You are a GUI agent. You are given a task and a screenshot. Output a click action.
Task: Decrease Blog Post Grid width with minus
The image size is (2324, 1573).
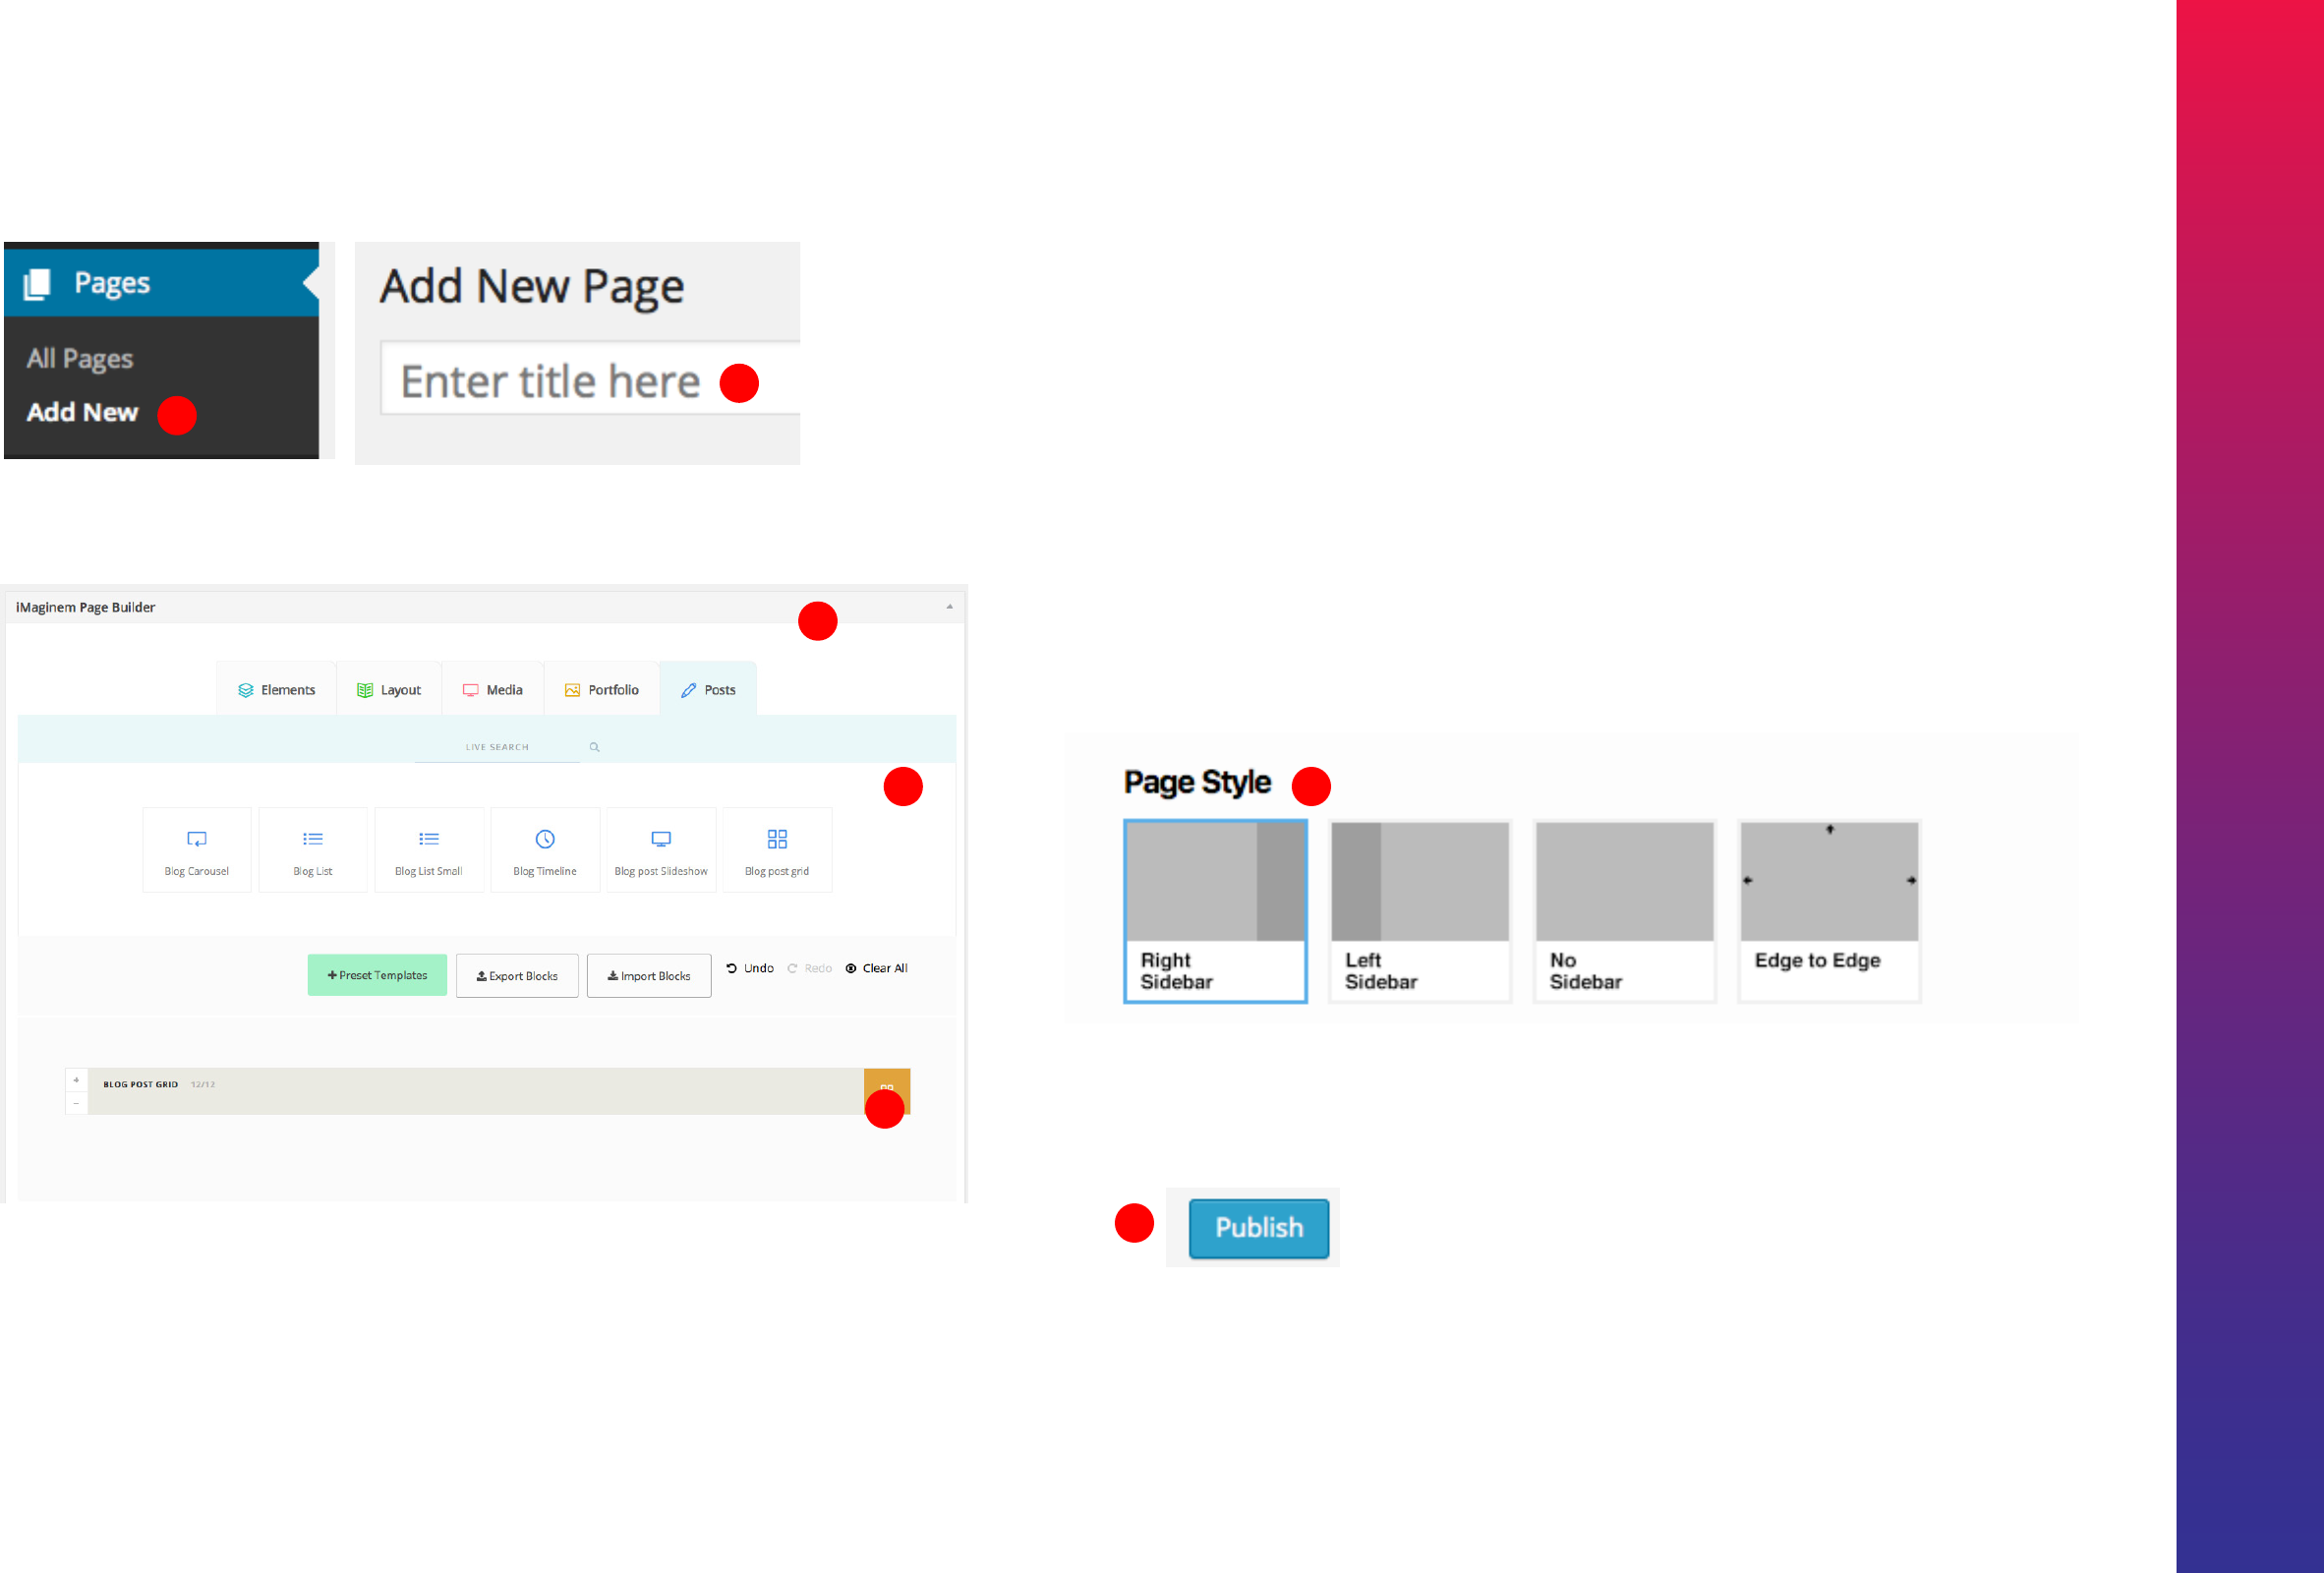pos(76,1103)
